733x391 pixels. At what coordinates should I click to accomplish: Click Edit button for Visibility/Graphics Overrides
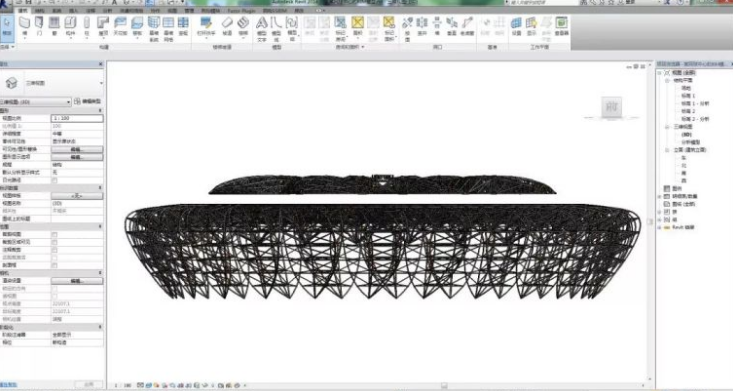[77, 149]
